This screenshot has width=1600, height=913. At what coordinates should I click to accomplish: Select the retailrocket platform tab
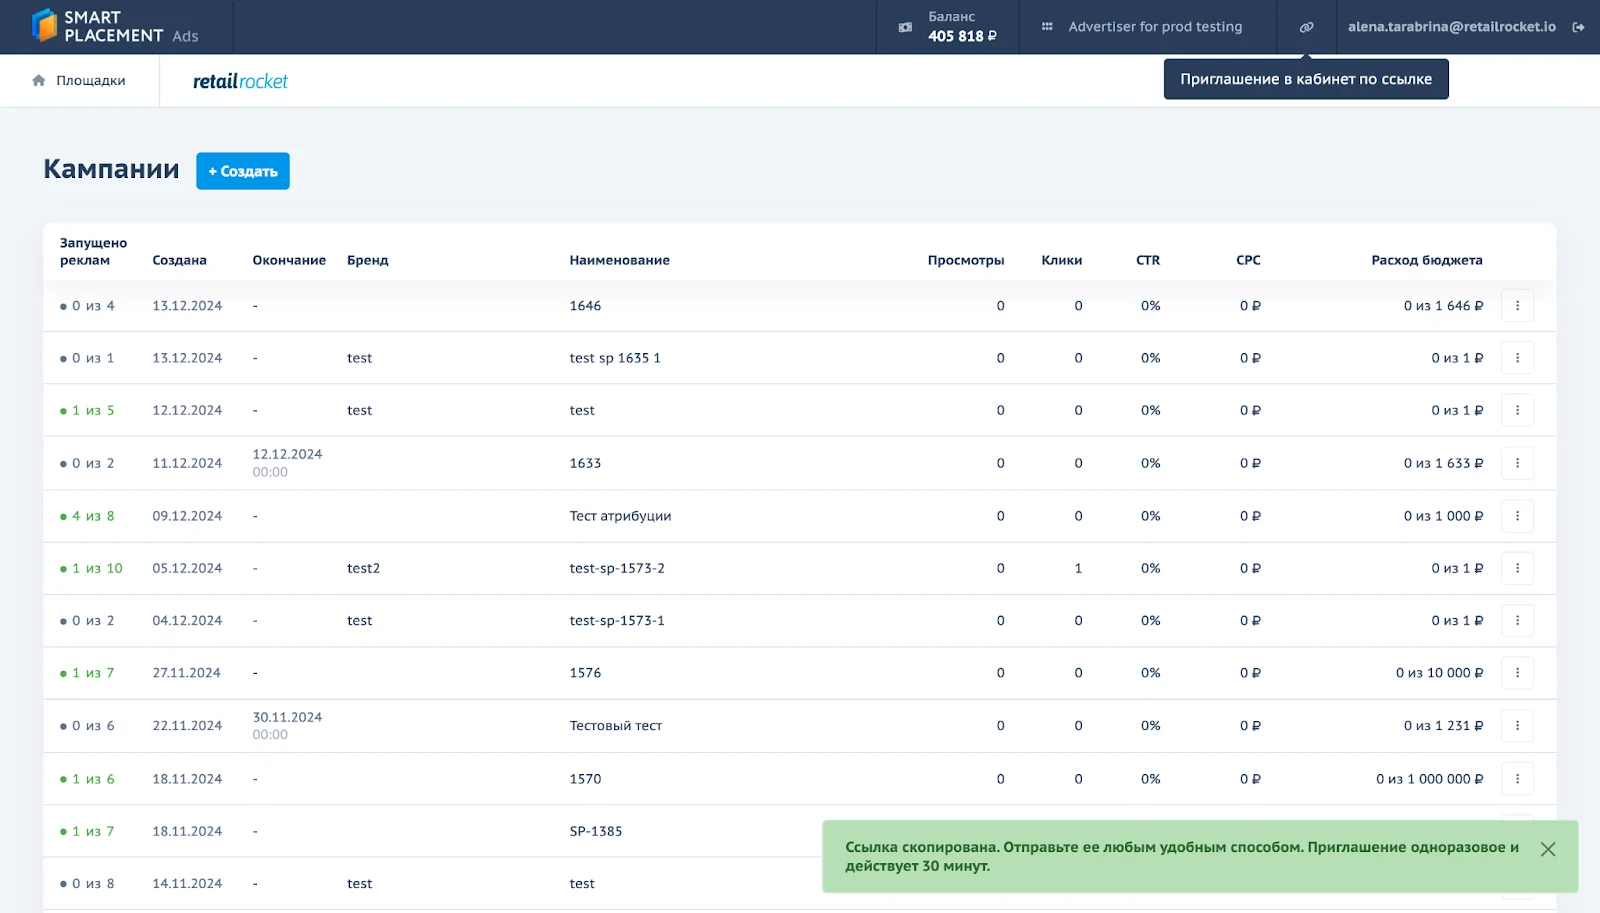point(240,81)
